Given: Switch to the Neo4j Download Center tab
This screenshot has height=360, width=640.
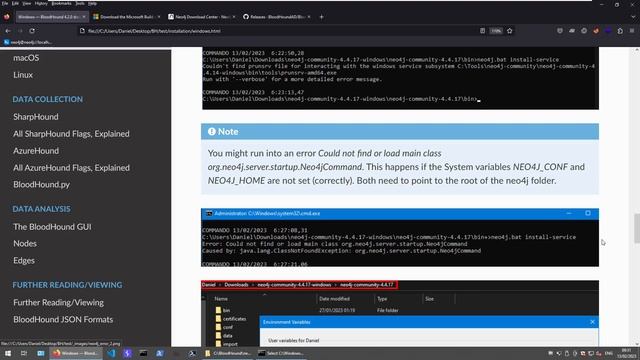Looking at the screenshot, I should pos(201,17).
